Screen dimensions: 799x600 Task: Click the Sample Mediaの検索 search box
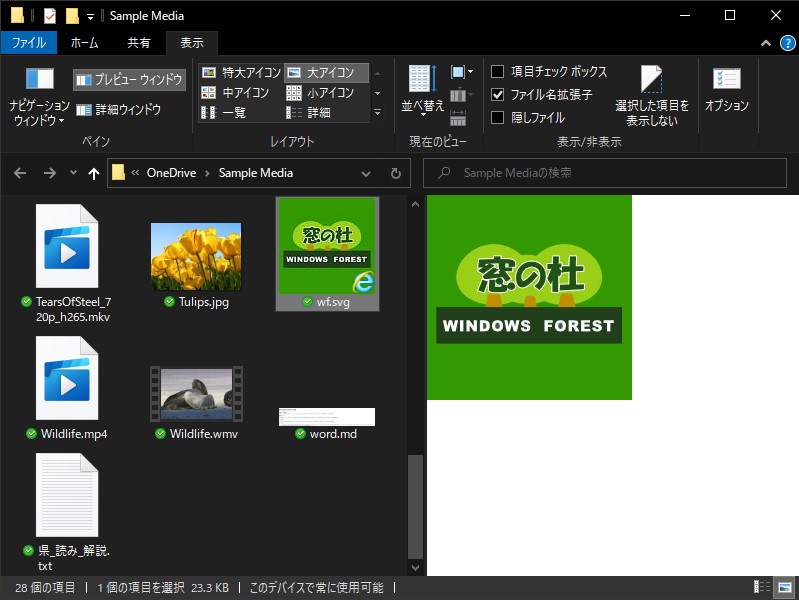(x=605, y=173)
